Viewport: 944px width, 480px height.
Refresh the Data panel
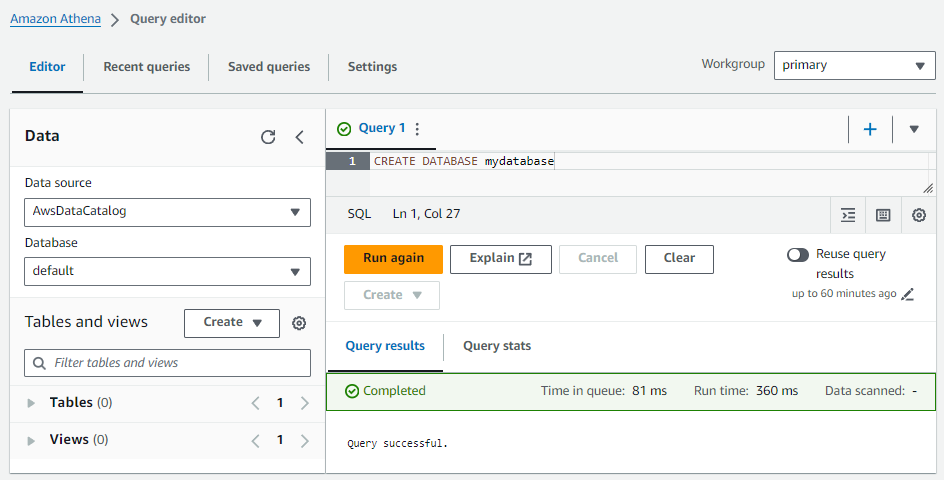coord(268,137)
